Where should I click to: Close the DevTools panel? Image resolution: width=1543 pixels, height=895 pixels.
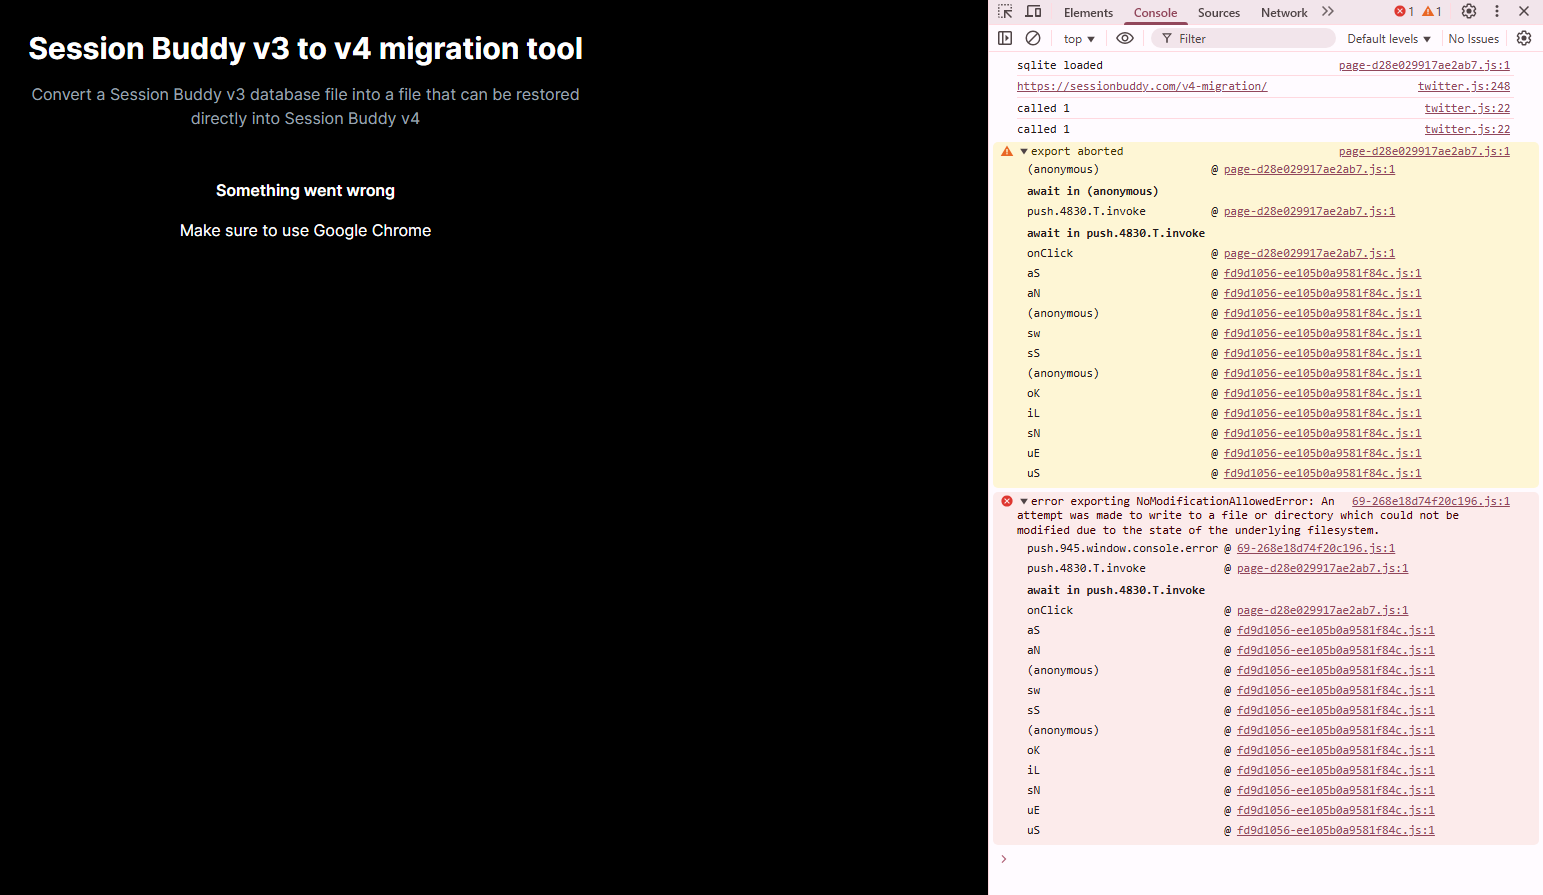pos(1524,11)
